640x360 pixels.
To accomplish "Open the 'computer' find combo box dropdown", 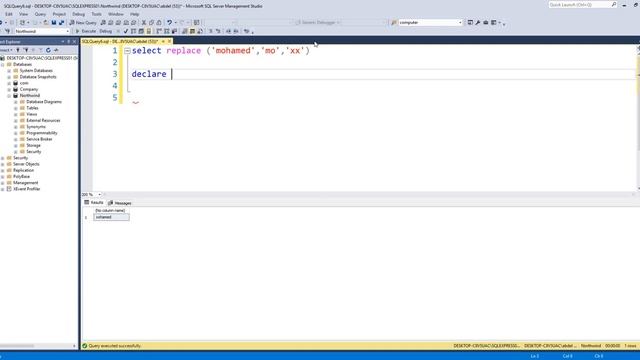I will point(460,22).
